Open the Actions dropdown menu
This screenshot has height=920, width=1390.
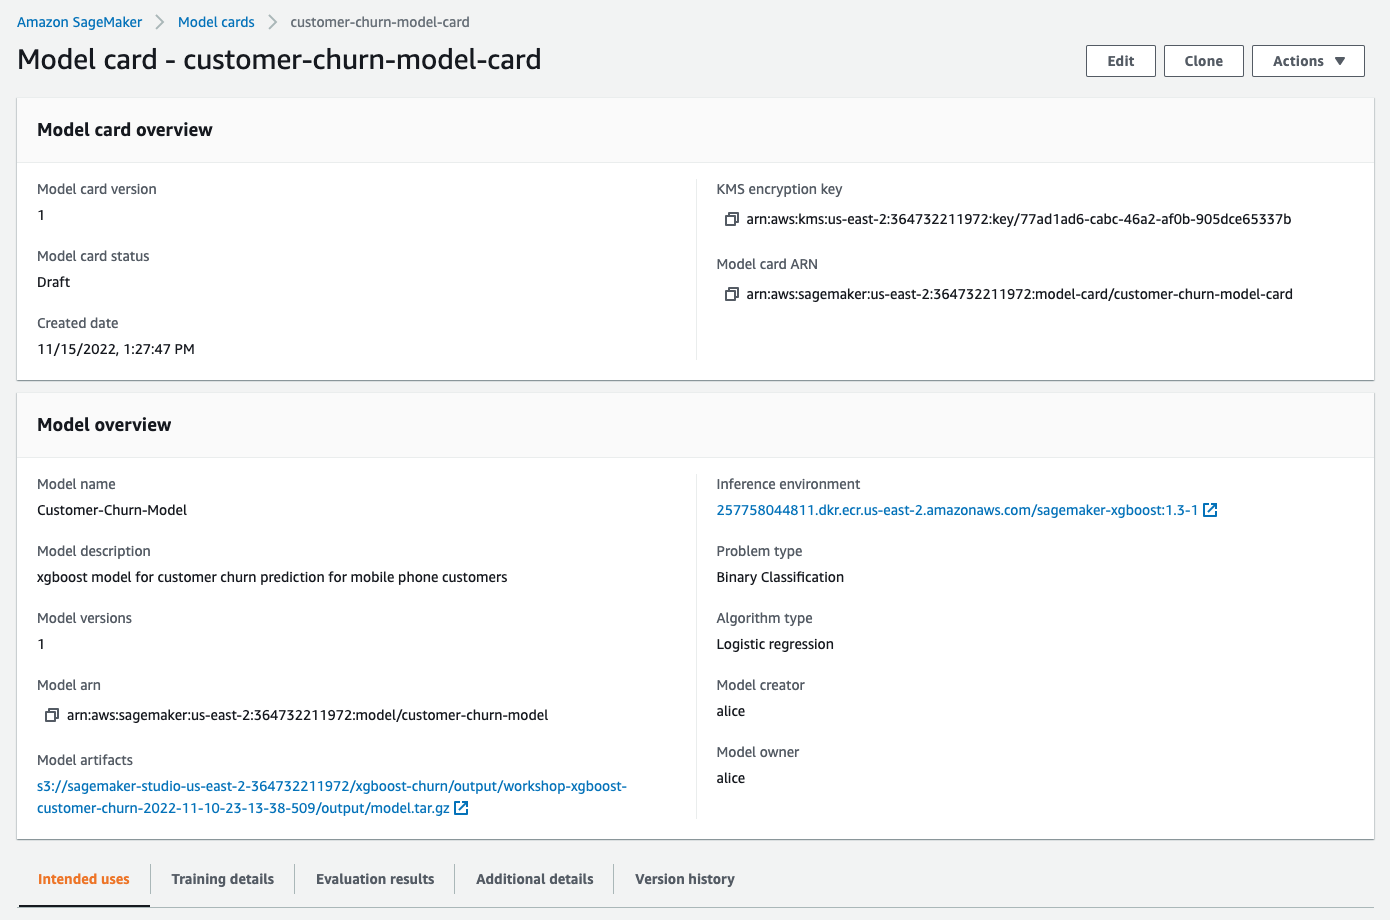[1307, 61]
